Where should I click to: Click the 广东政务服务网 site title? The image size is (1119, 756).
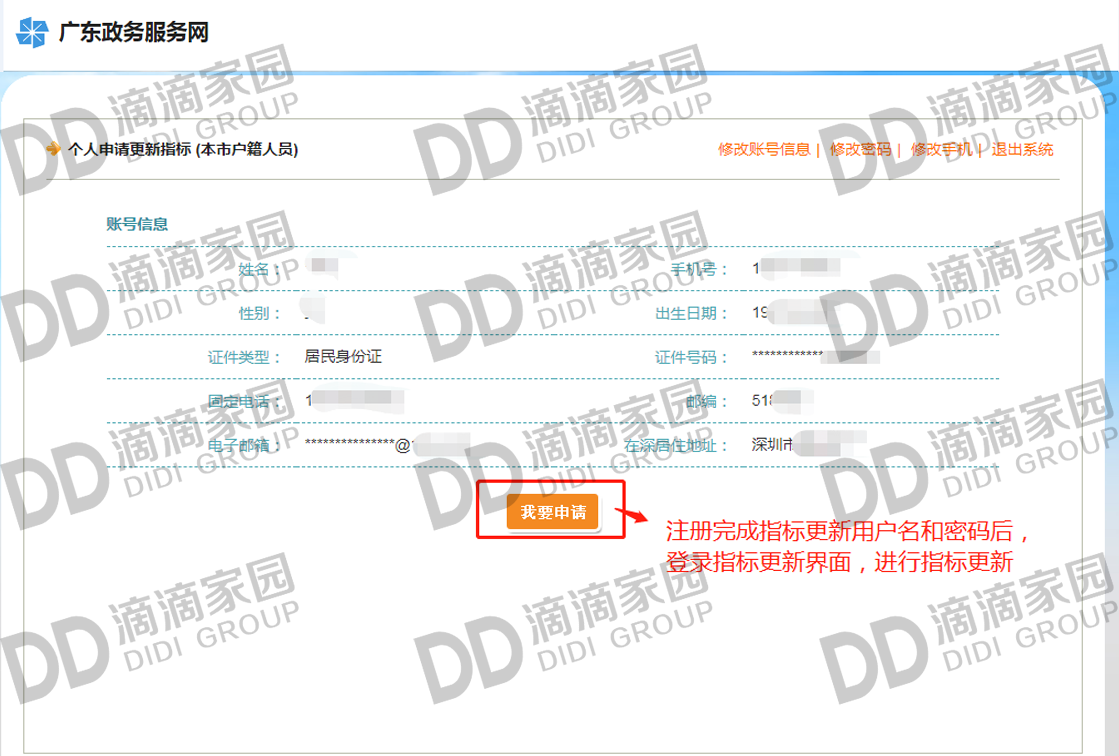click(x=133, y=32)
